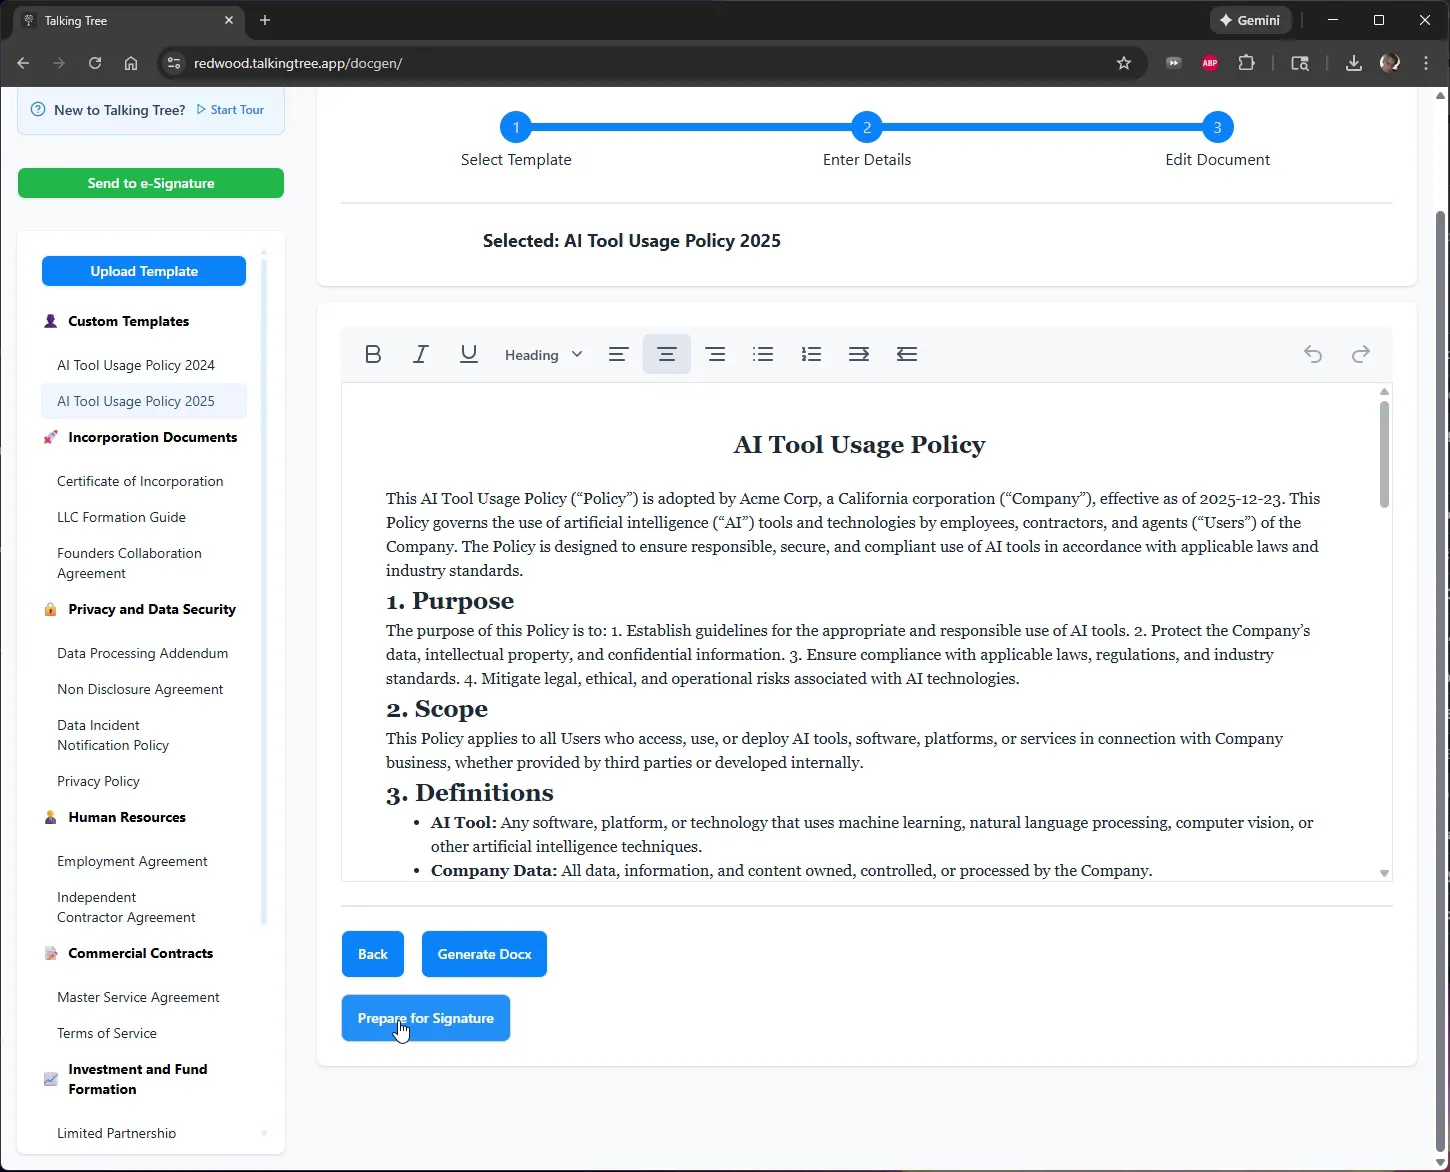Click Generate Docx button
1450x1172 pixels.
point(484,954)
